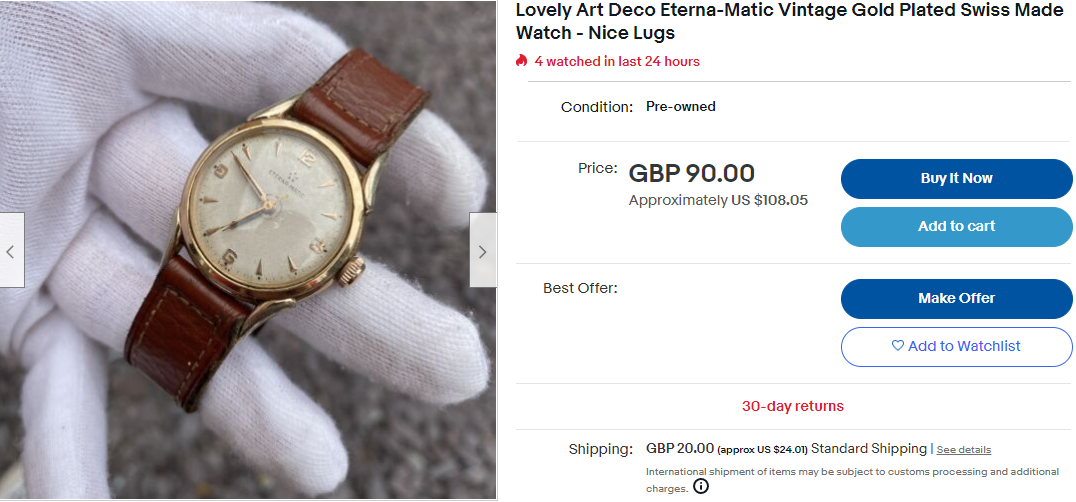
Task: Click the heart icon on Add to Watchlist
Action: click(897, 346)
